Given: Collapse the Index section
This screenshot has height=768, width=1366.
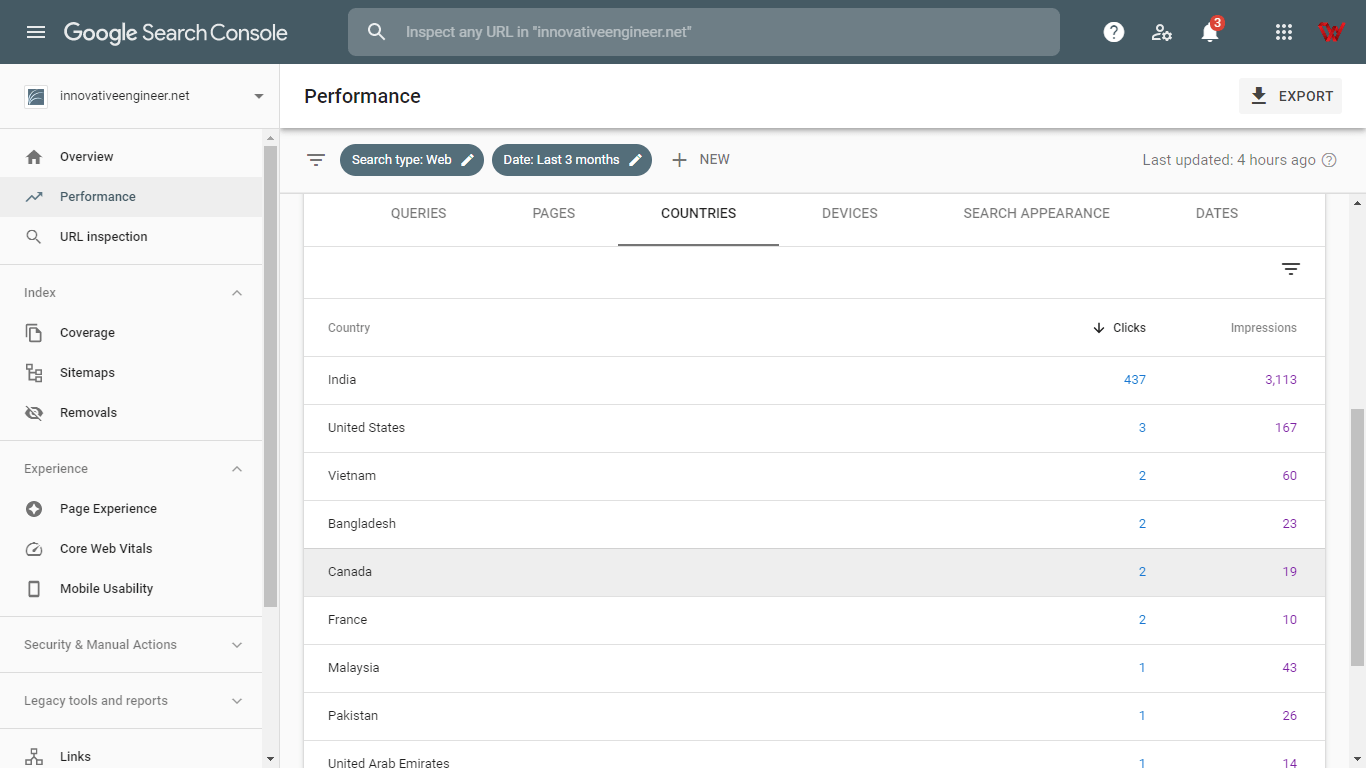Looking at the screenshot, I should 237,293.
